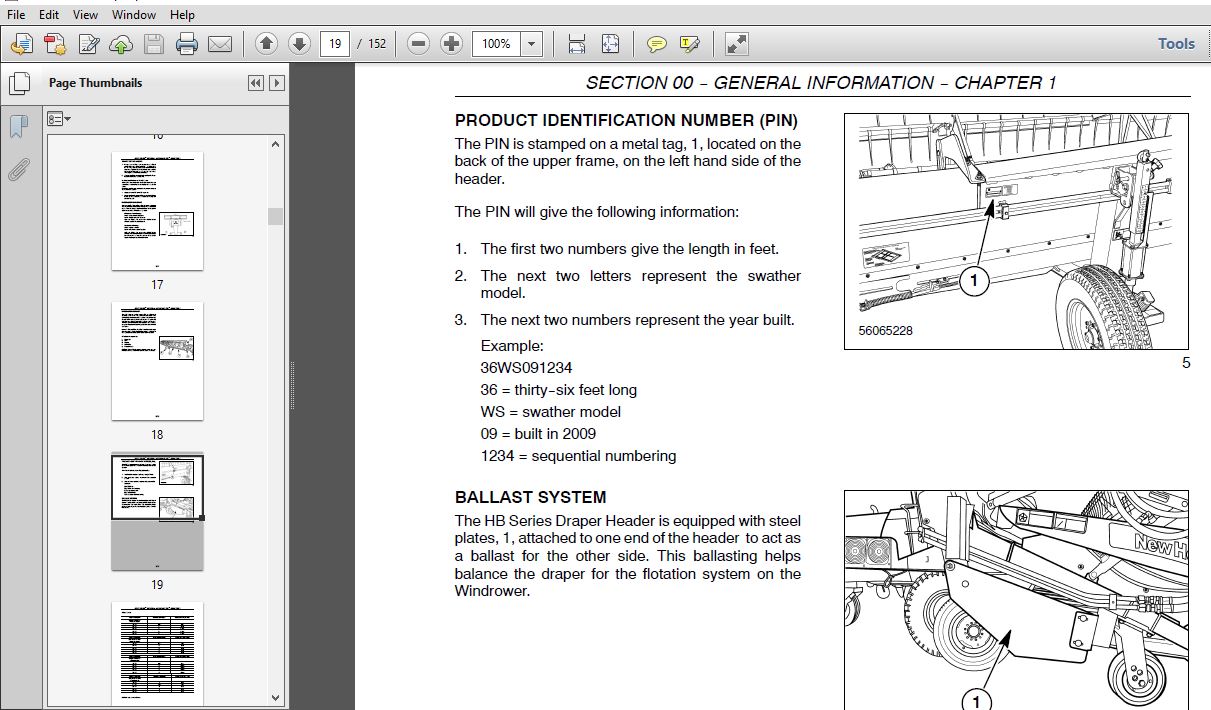Screen dimensions: 1211x710
Task: Open the thumbnails options menu dropdown
Action: [x=59, y=119]
